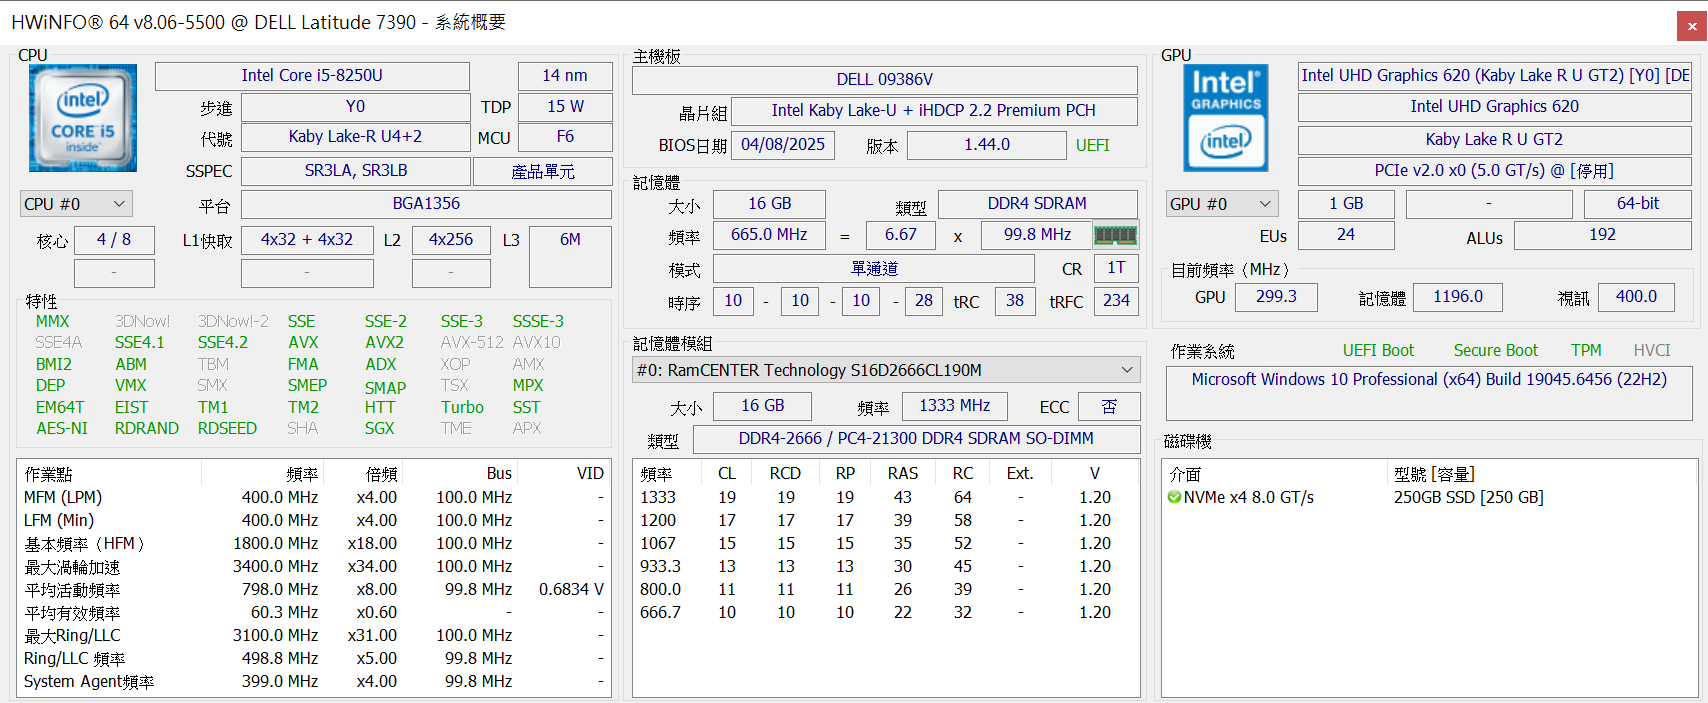The height and width of the screenshot is (703, 1708).
Task: Click the DELL 09386V motherboard field
Action: (884, 79)
